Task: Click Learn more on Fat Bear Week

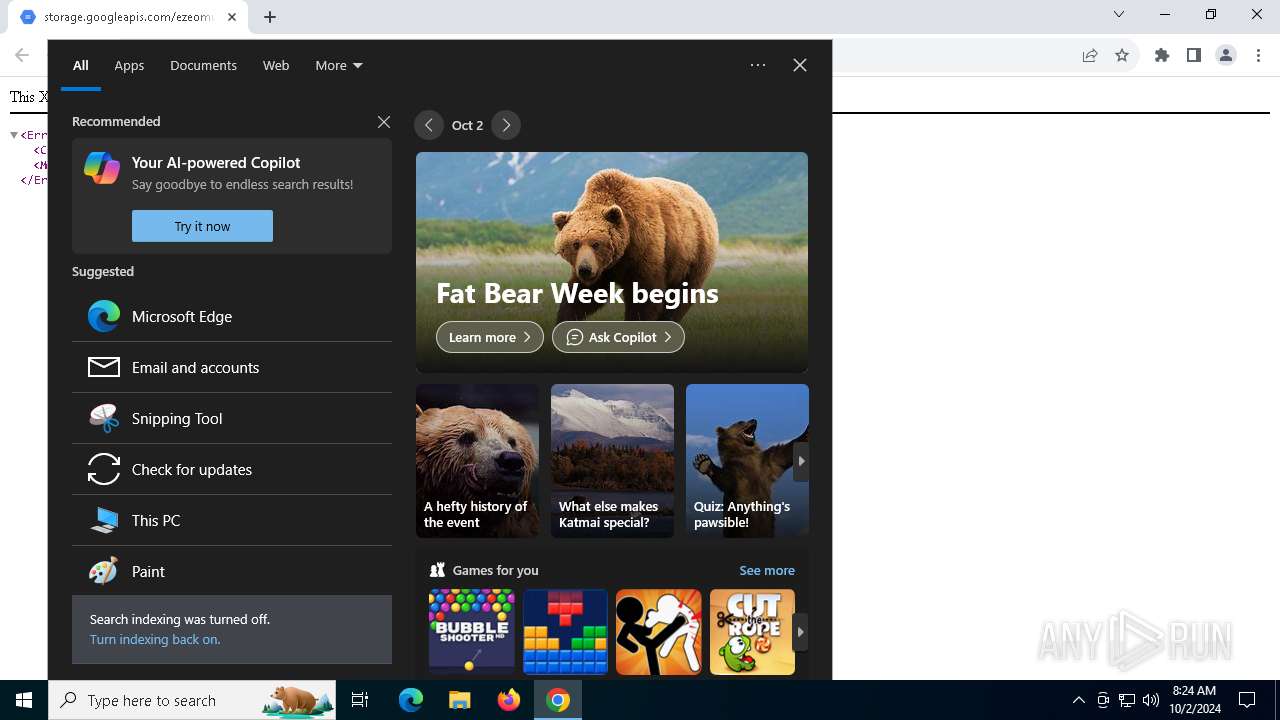Action: [x=490, y=337]
